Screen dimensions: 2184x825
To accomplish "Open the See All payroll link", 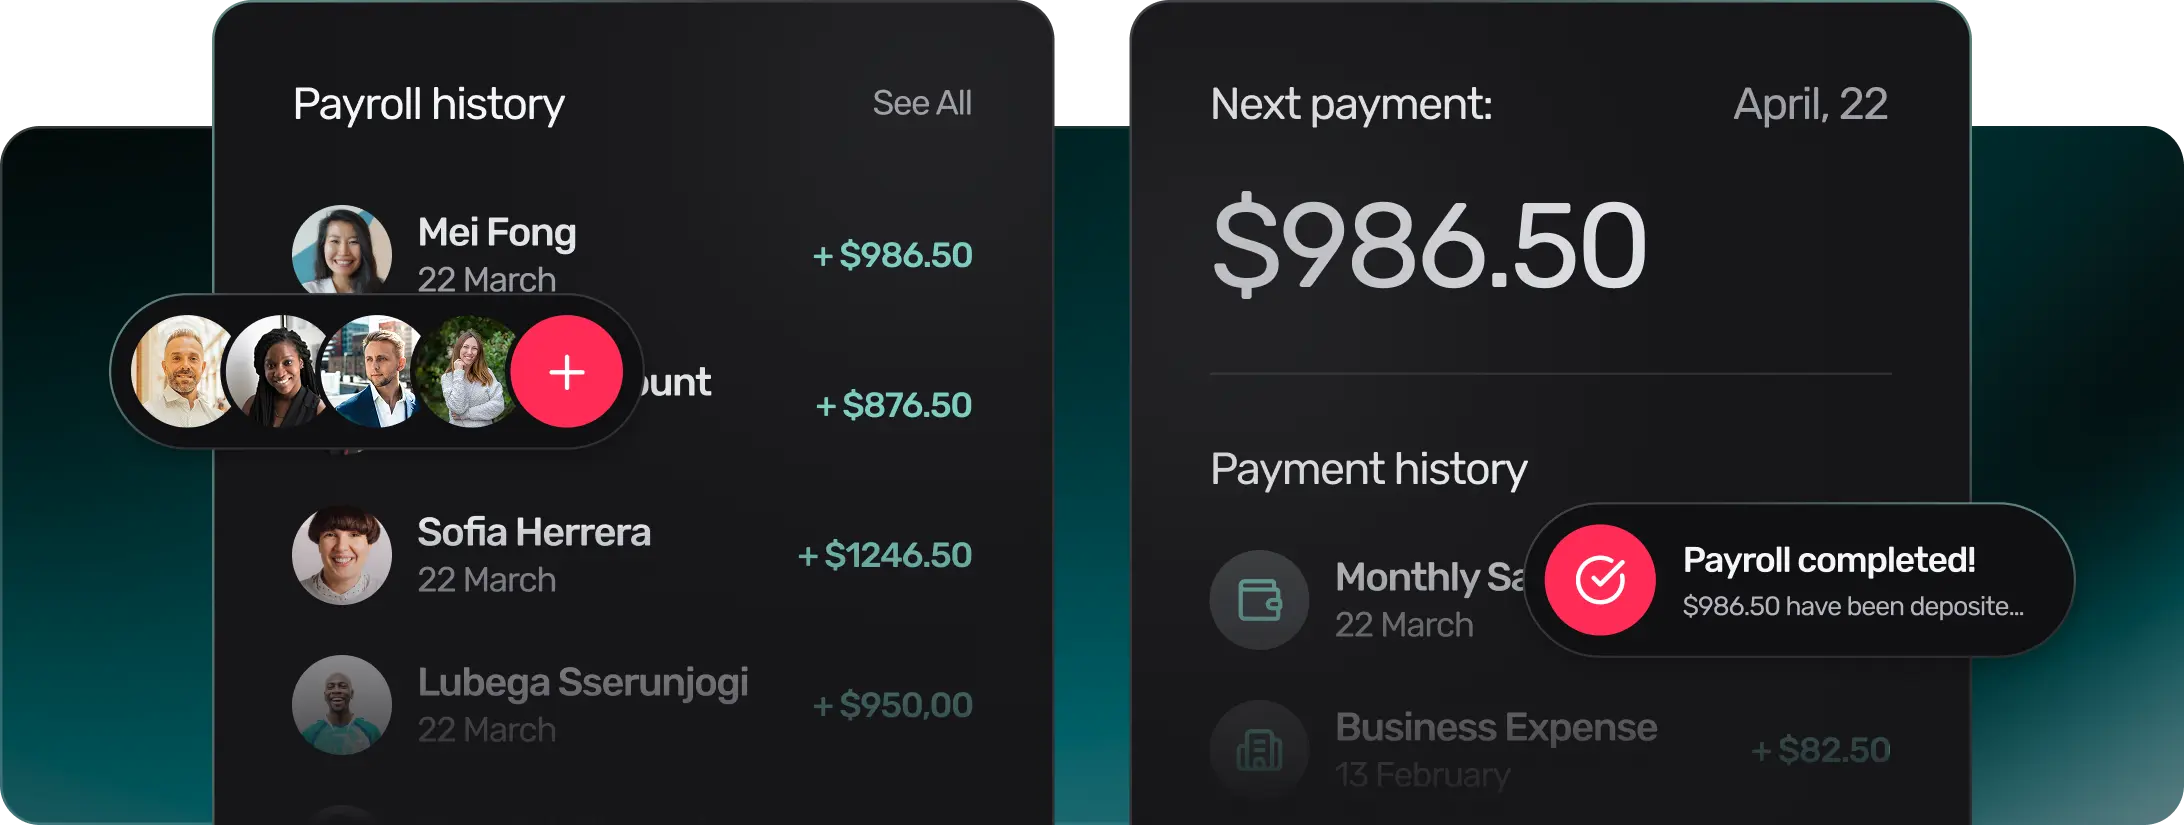I will (921, 103).
